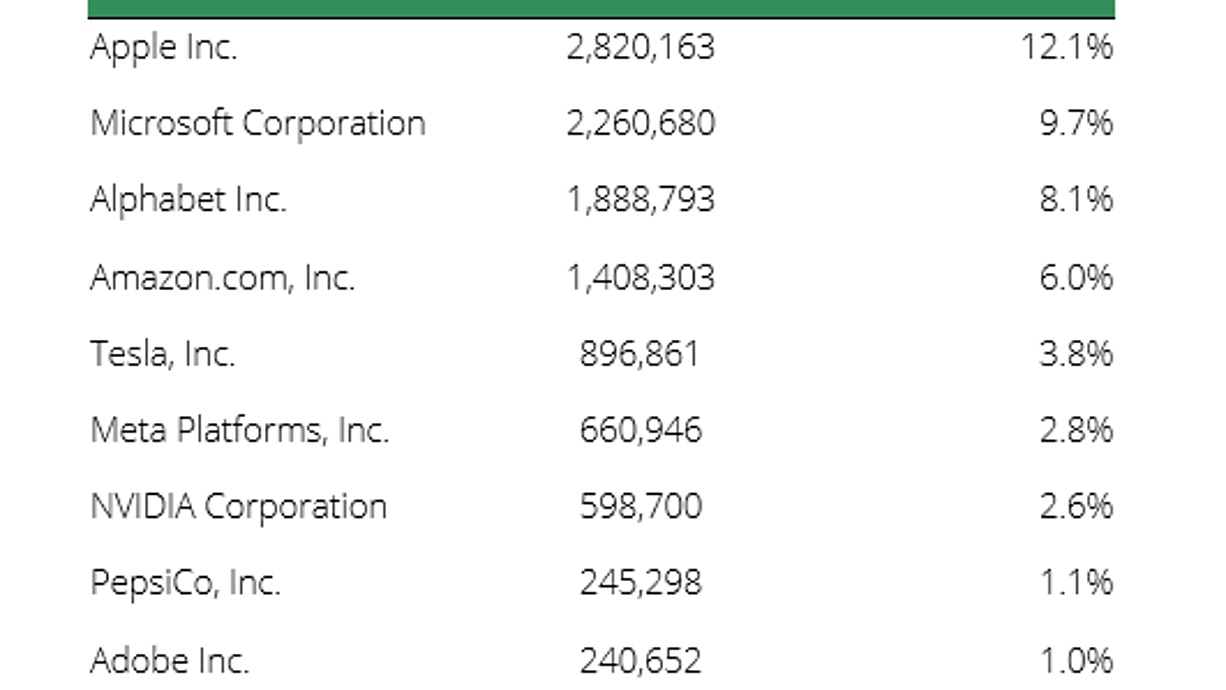Click the green table header bar
This screenshot has width=1226, height=690.
coord(601,9)
